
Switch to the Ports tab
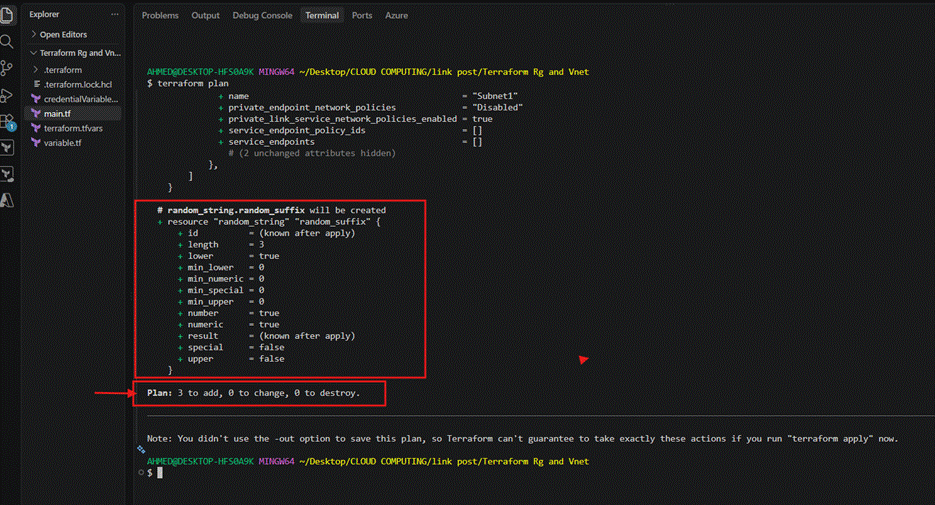pos(362,16)
